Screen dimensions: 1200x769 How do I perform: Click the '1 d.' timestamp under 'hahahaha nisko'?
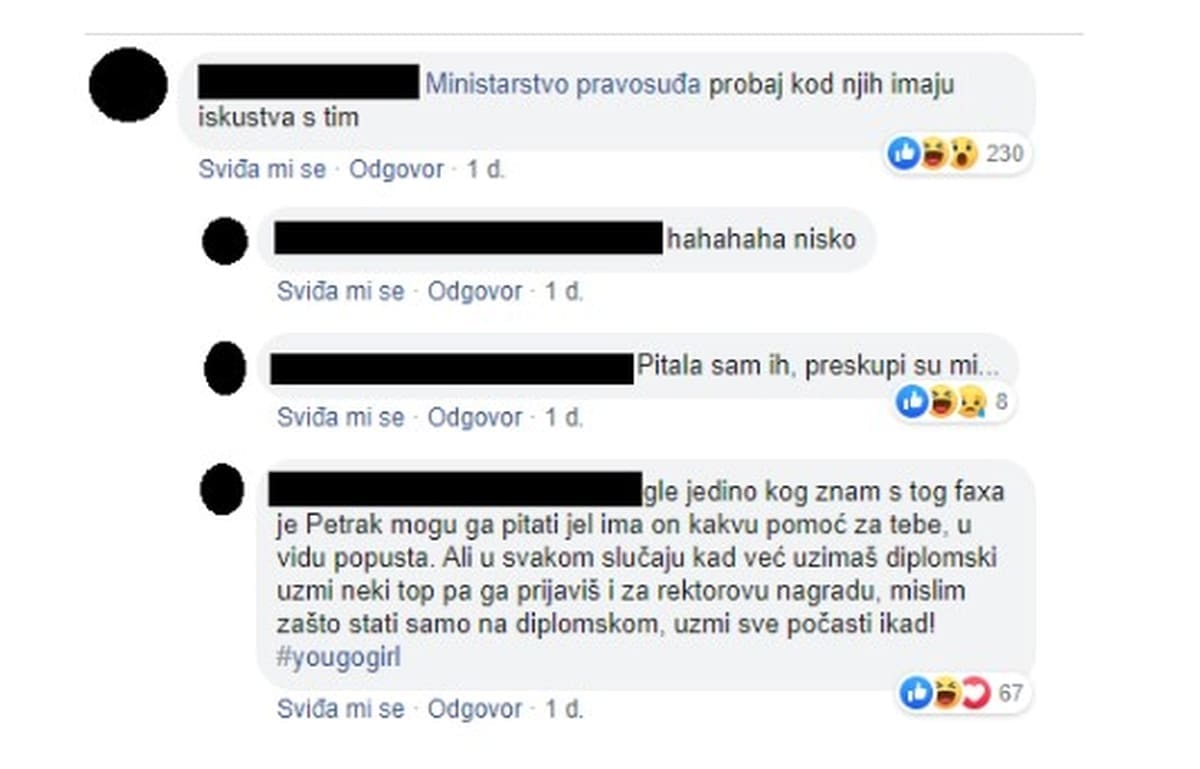[564, 292]
